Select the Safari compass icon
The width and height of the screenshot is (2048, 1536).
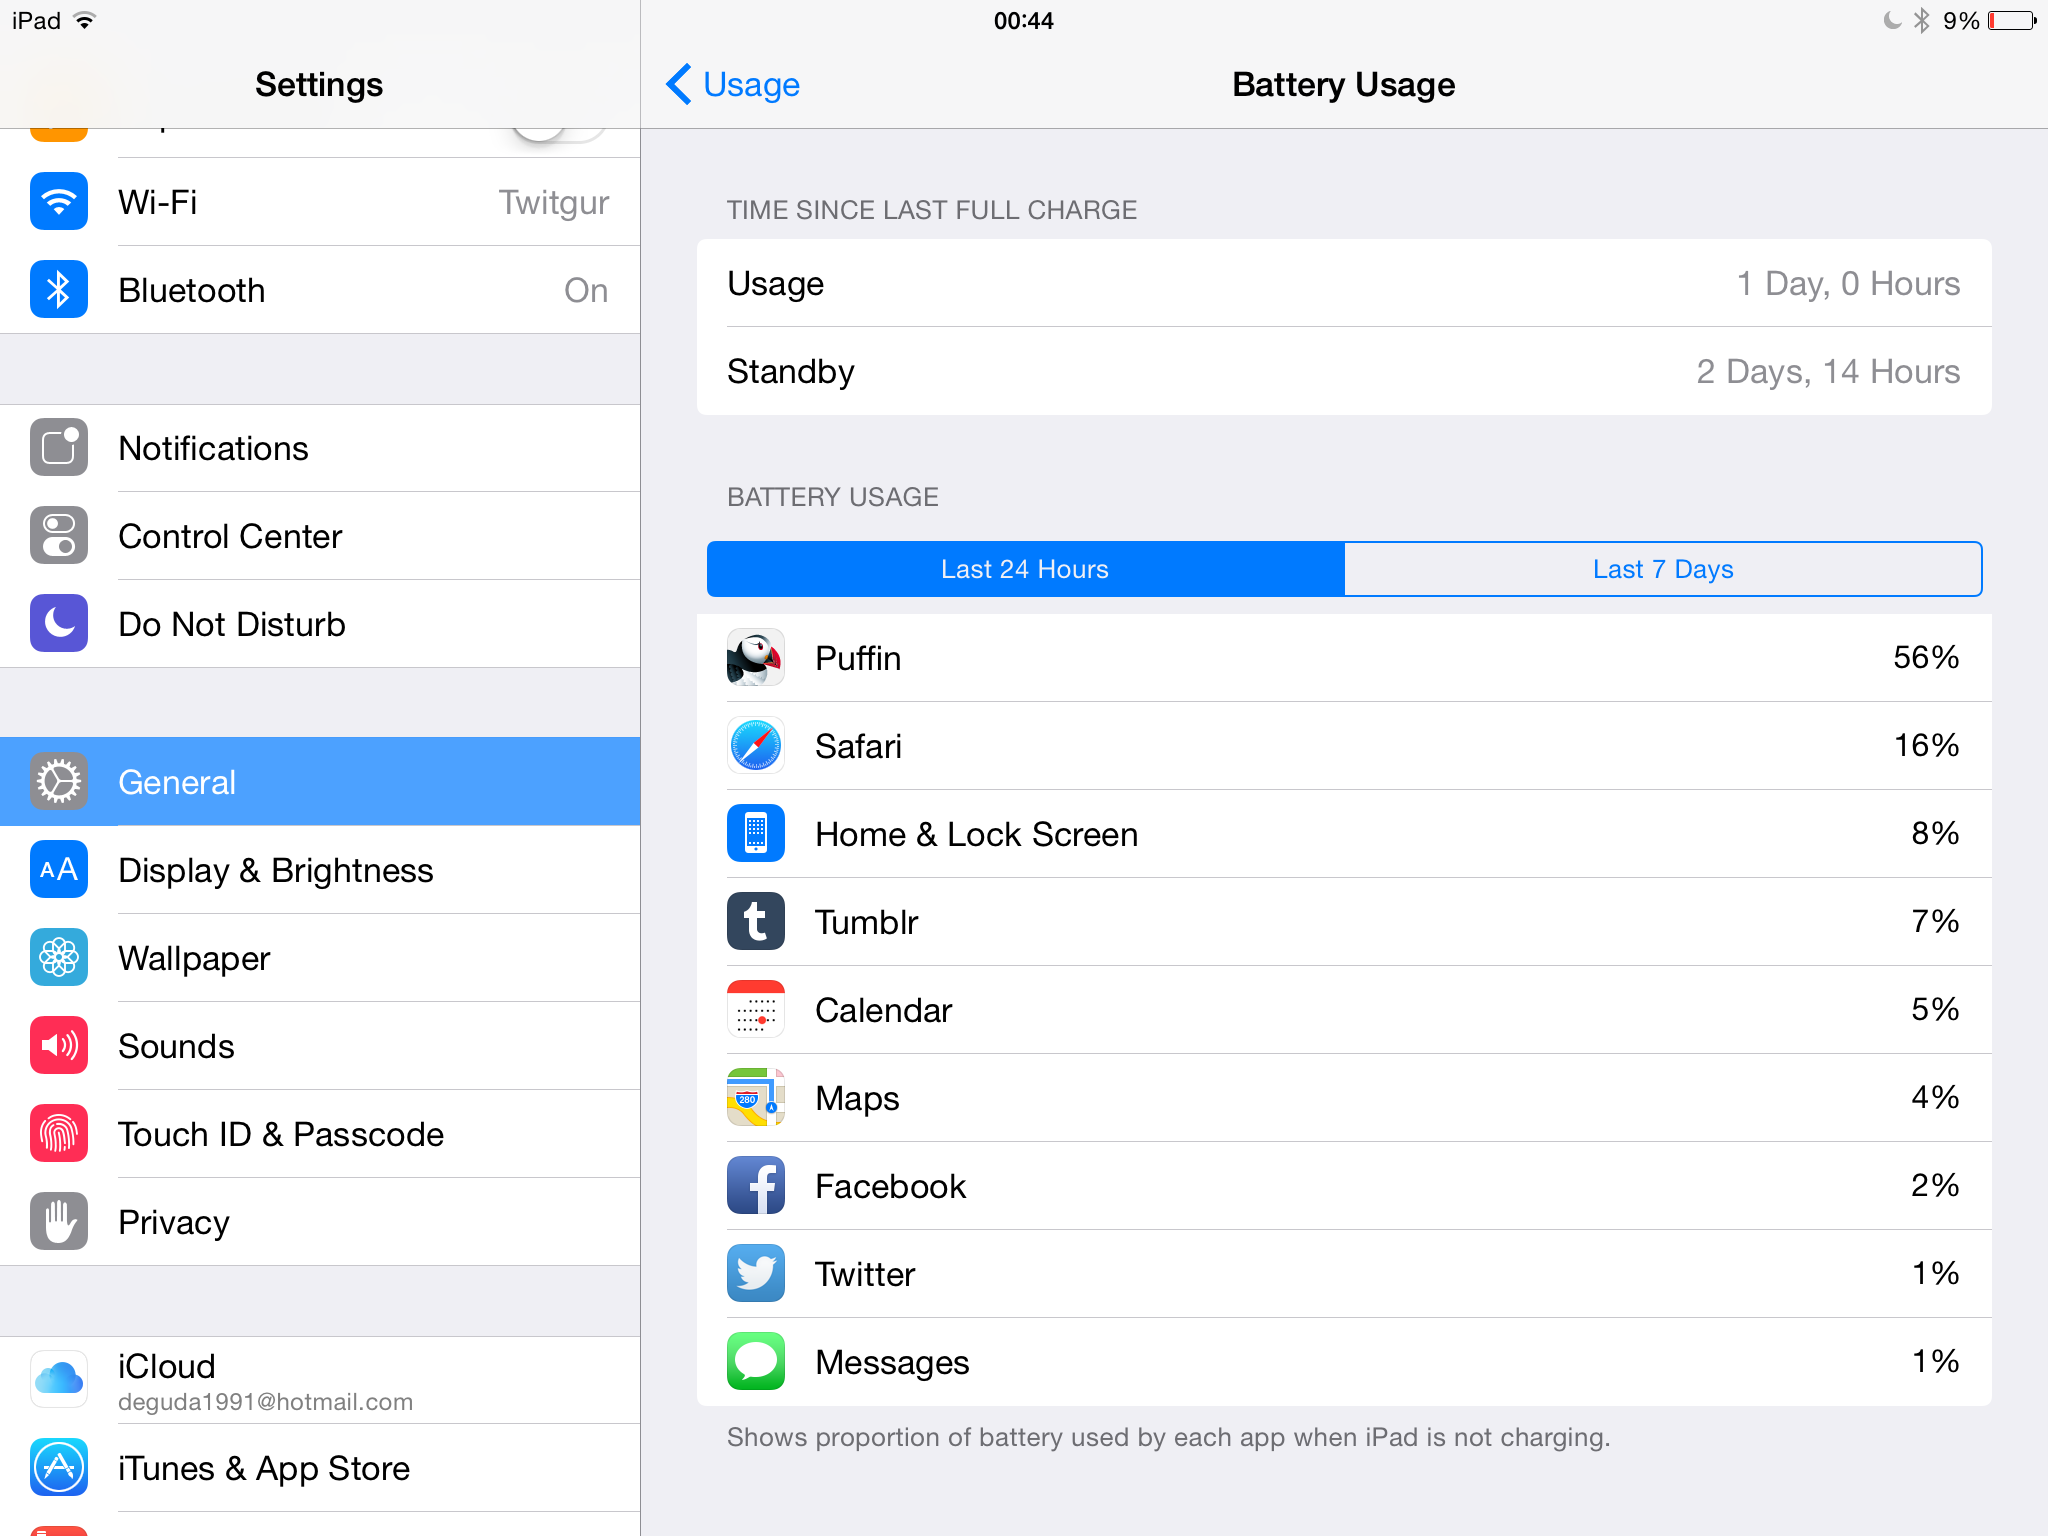coord(756,746)
